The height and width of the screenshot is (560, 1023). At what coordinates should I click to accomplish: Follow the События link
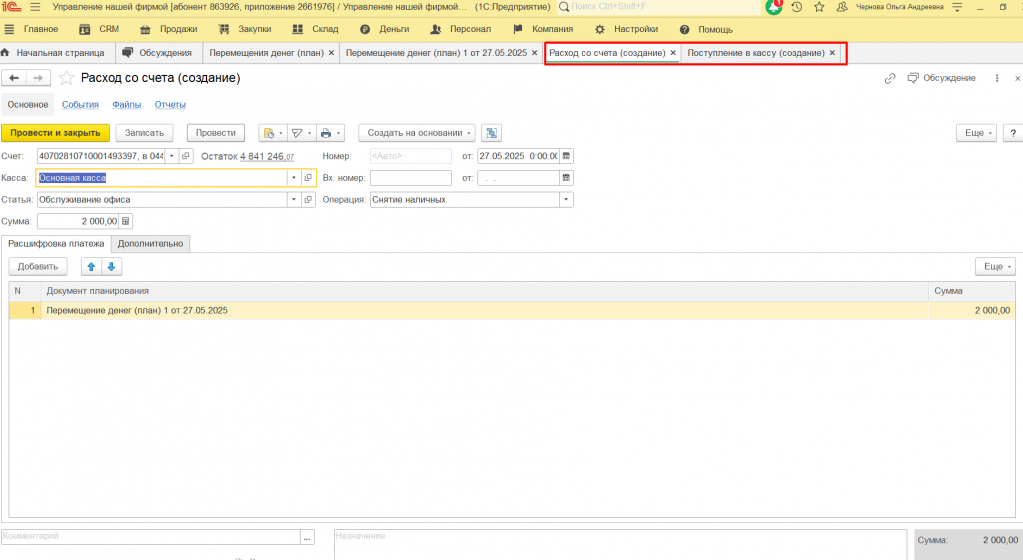pos(80,104)
